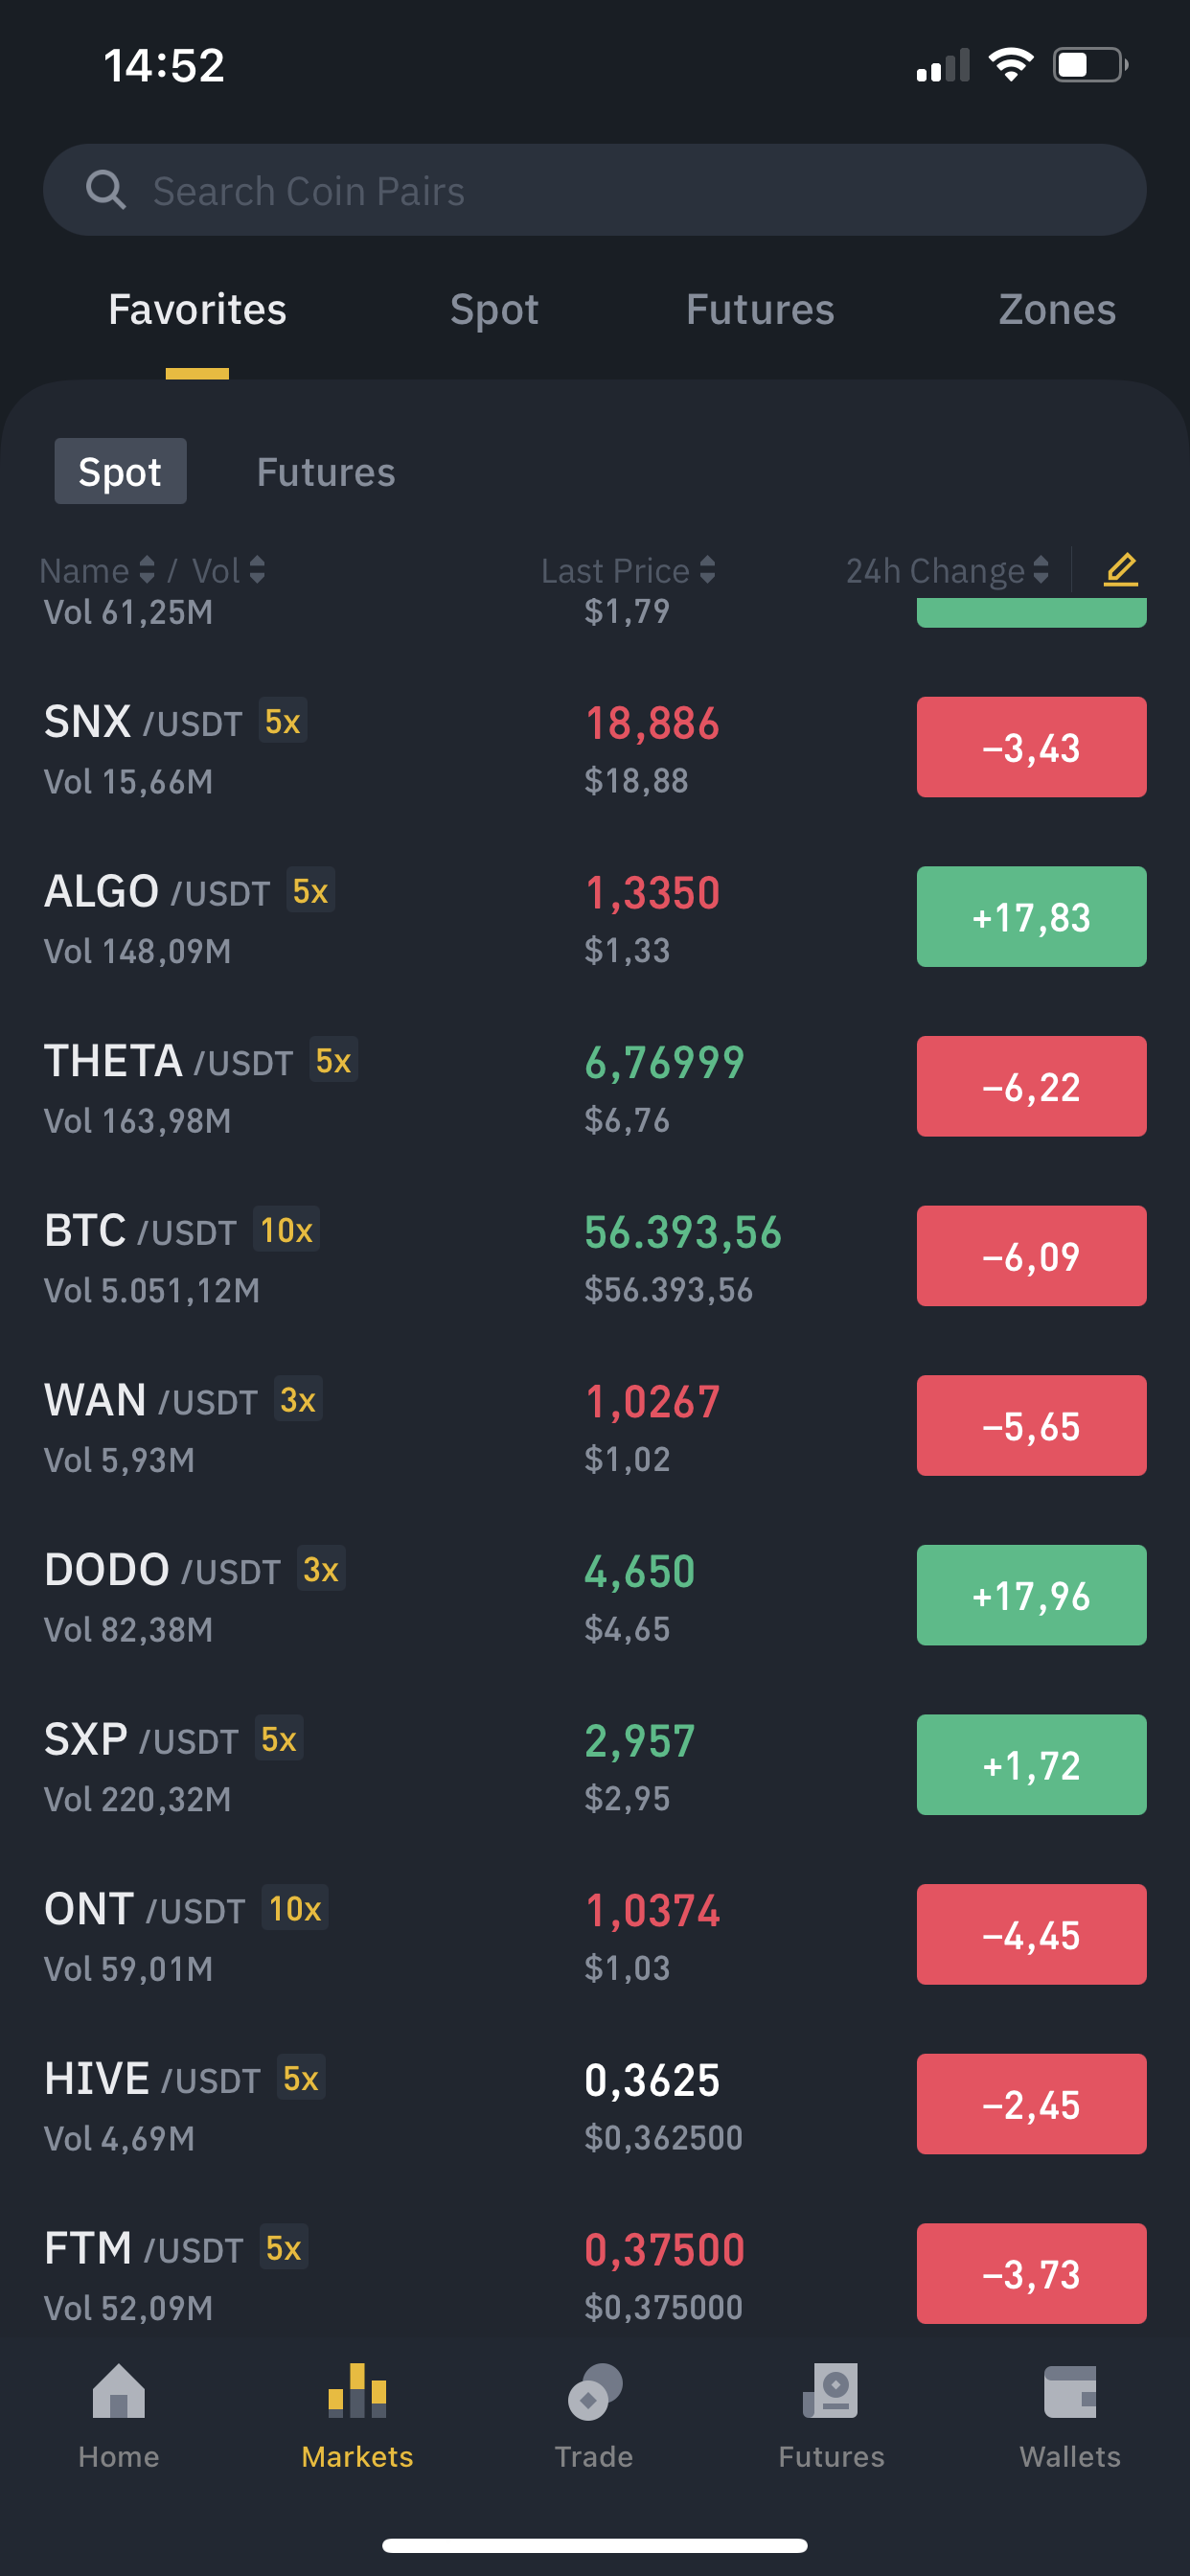The image size is (1190, 2576).
Task: Sort list by Name arrows
Action: (147, 570)
